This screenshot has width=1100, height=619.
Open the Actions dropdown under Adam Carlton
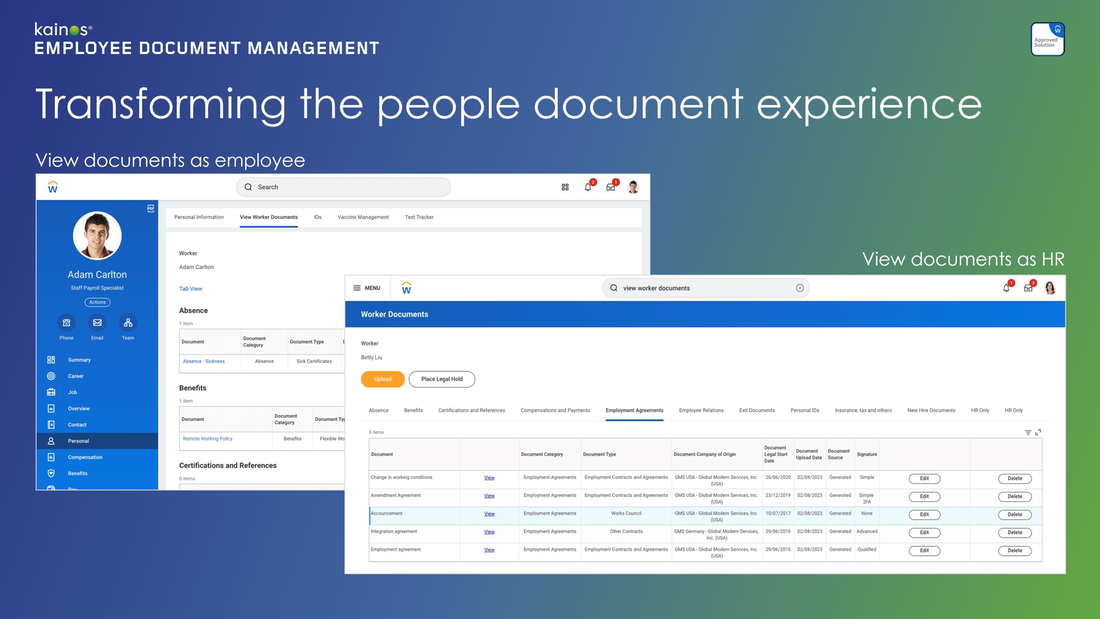97,301
